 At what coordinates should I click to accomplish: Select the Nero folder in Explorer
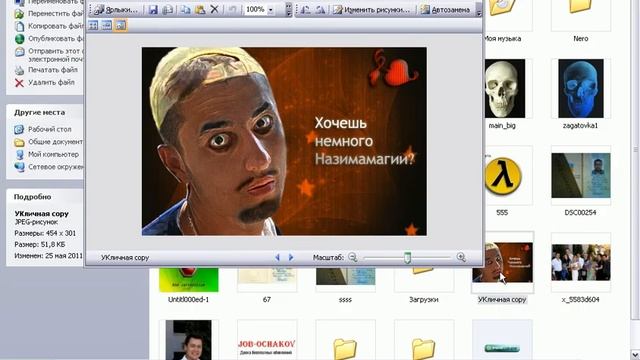coord(580,20)
